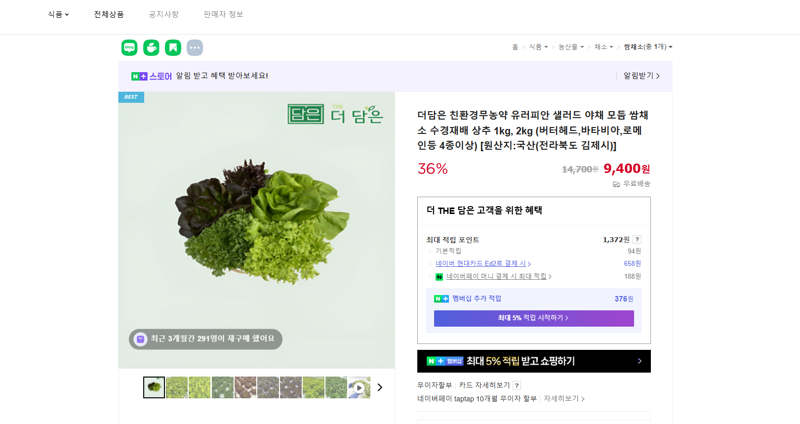Select the fifth thumbnail image
Screen dimensions: 800x424
[245, 387]
